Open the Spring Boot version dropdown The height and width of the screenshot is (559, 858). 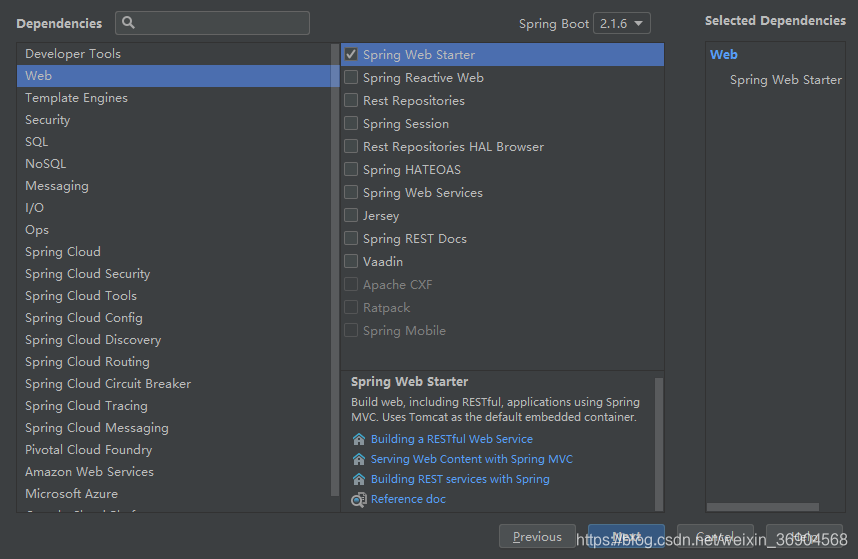pyautogui.click(x=622, y=24)
